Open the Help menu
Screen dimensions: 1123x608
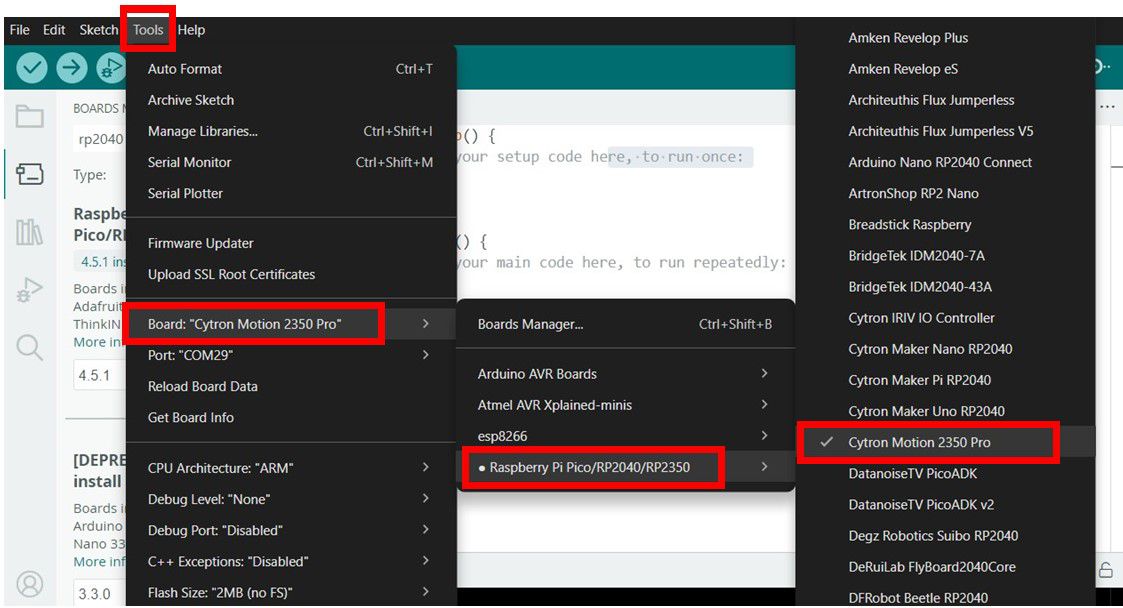[191, 30]
